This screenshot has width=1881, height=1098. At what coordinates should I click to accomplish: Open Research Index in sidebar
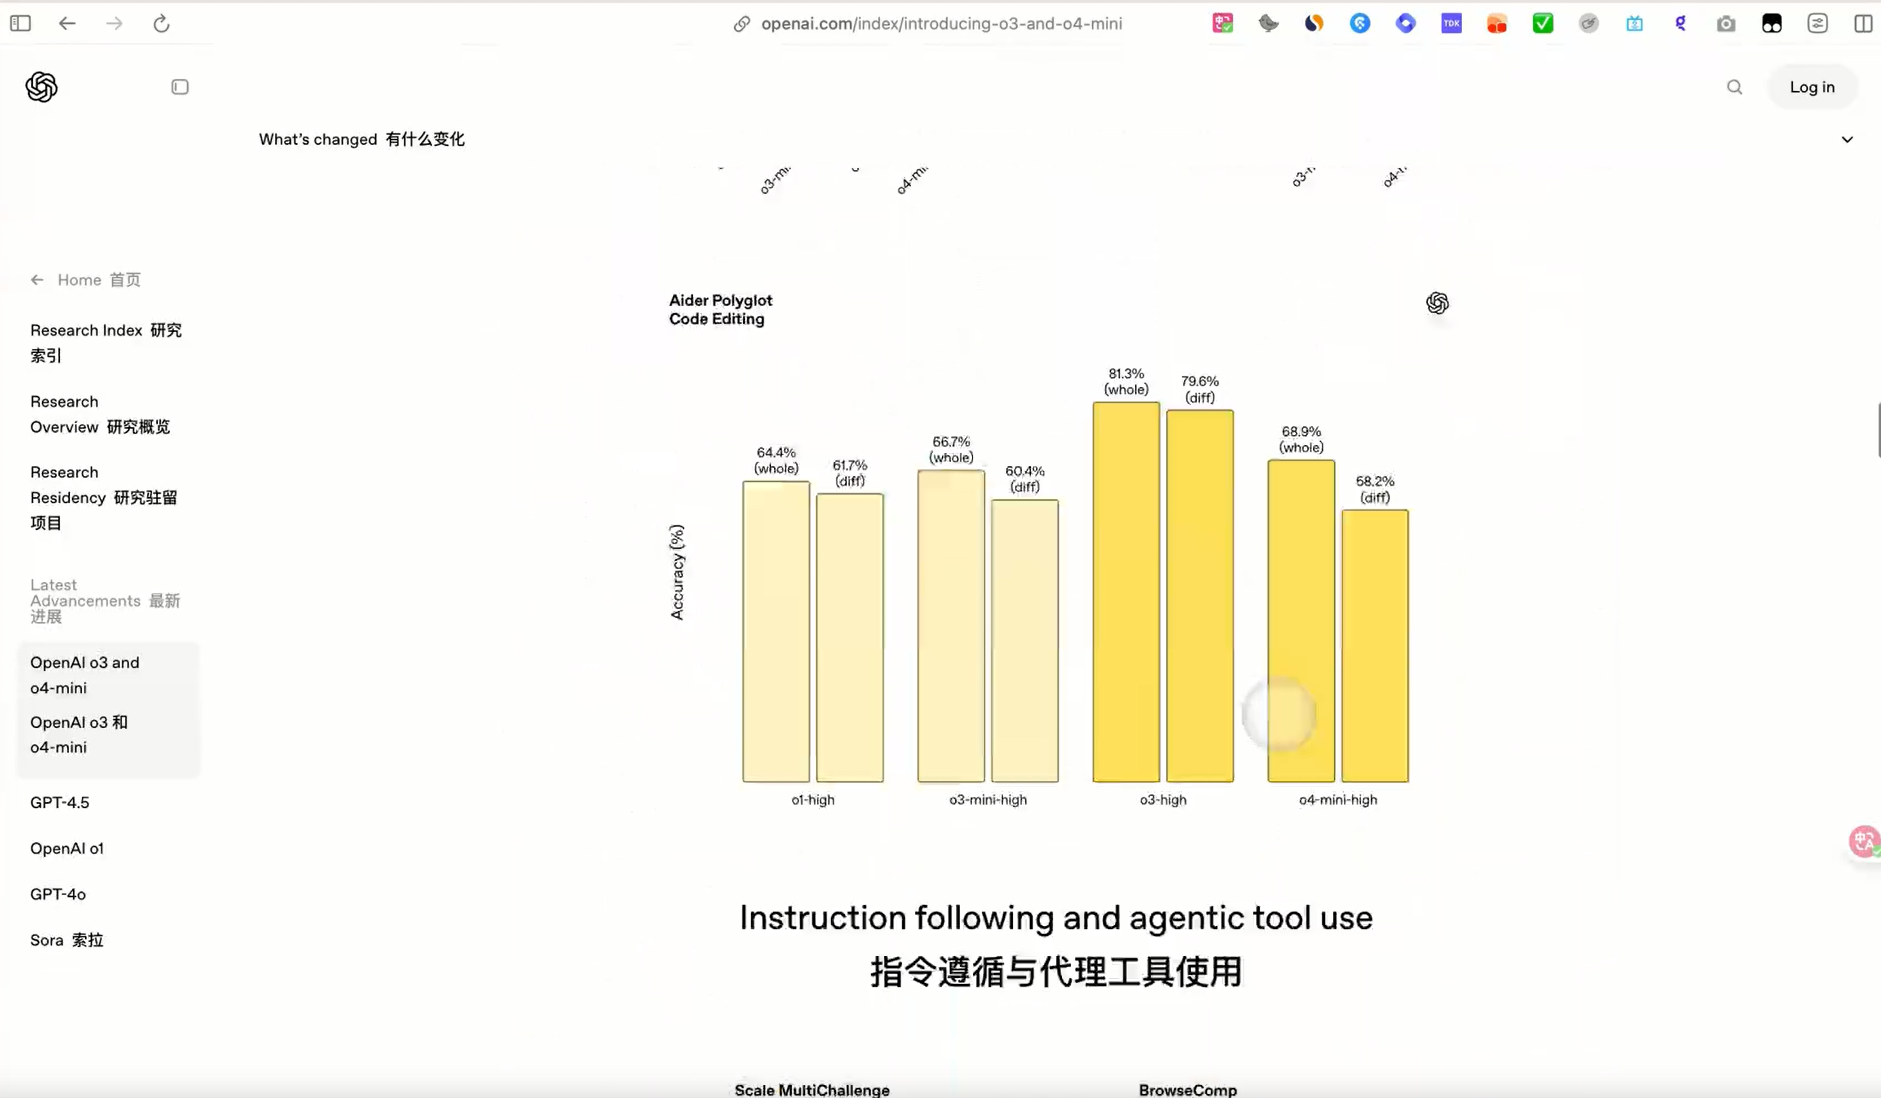pos(106,342)
